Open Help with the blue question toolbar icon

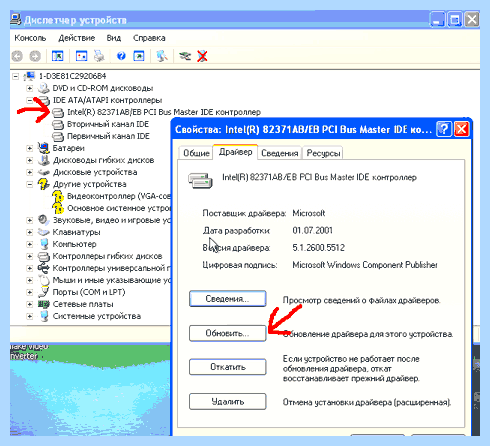pos(121,56)
